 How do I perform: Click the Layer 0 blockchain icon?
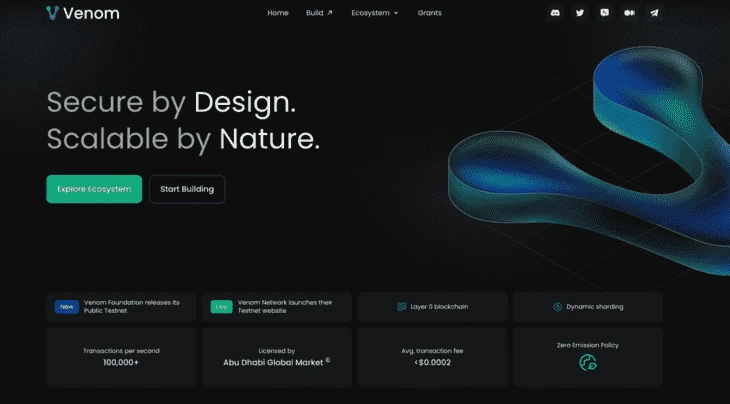(x=401, y=307)
